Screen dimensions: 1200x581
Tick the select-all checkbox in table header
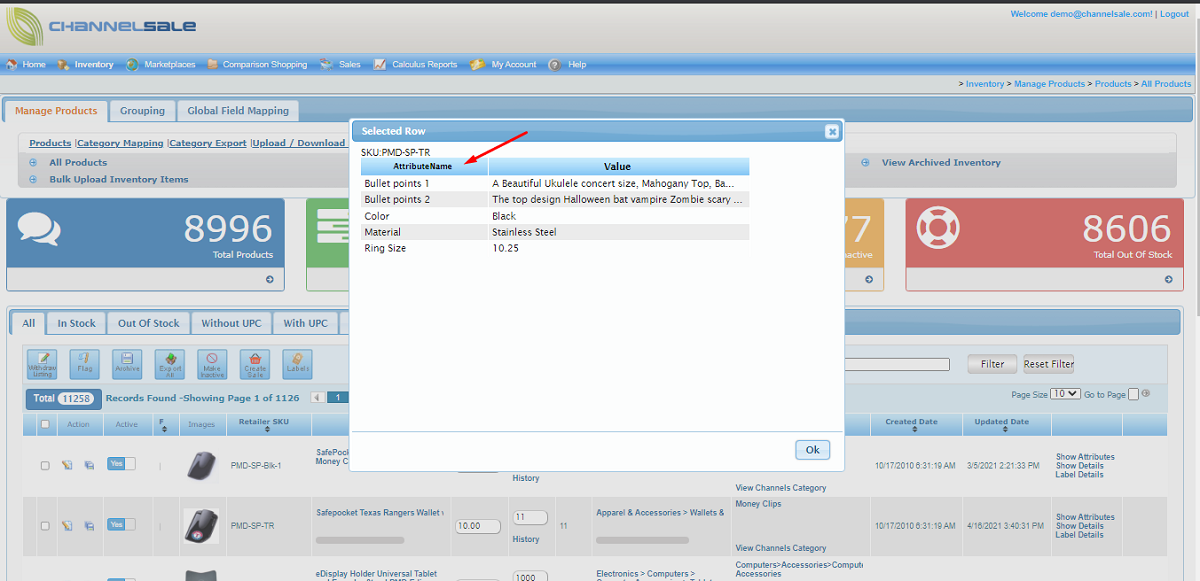(45, 424)
